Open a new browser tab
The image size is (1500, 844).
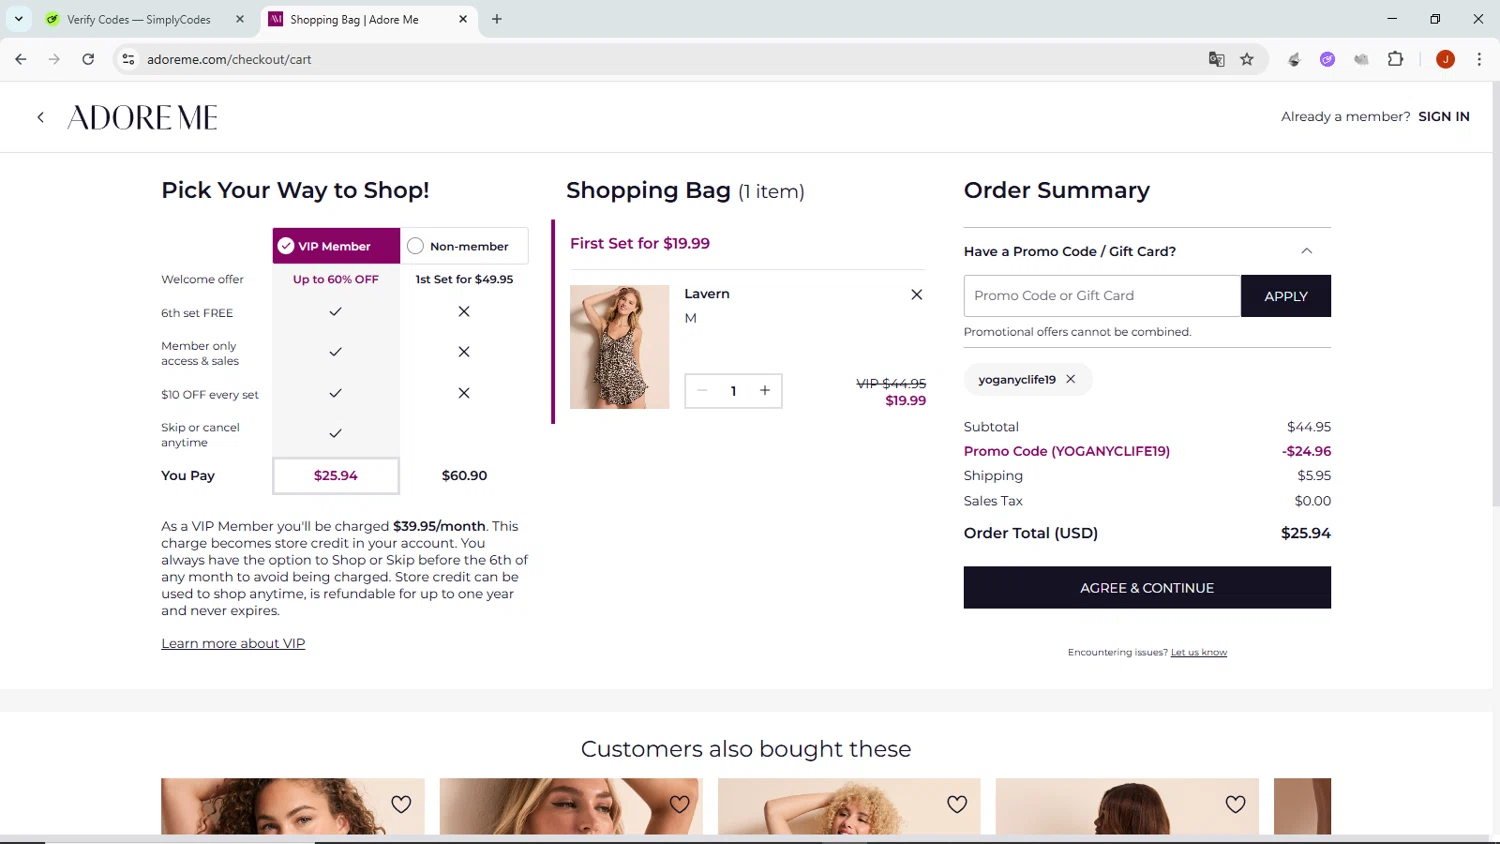497,19
